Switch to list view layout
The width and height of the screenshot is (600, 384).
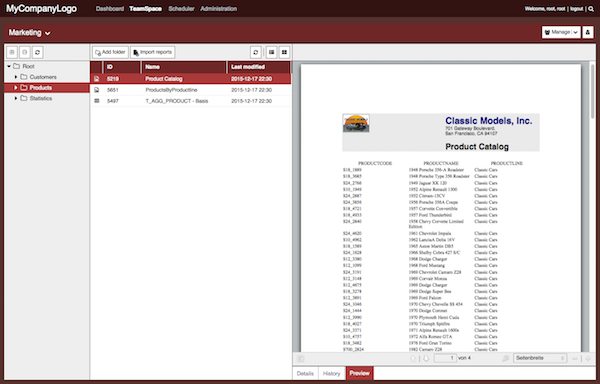tap(271, 52)
